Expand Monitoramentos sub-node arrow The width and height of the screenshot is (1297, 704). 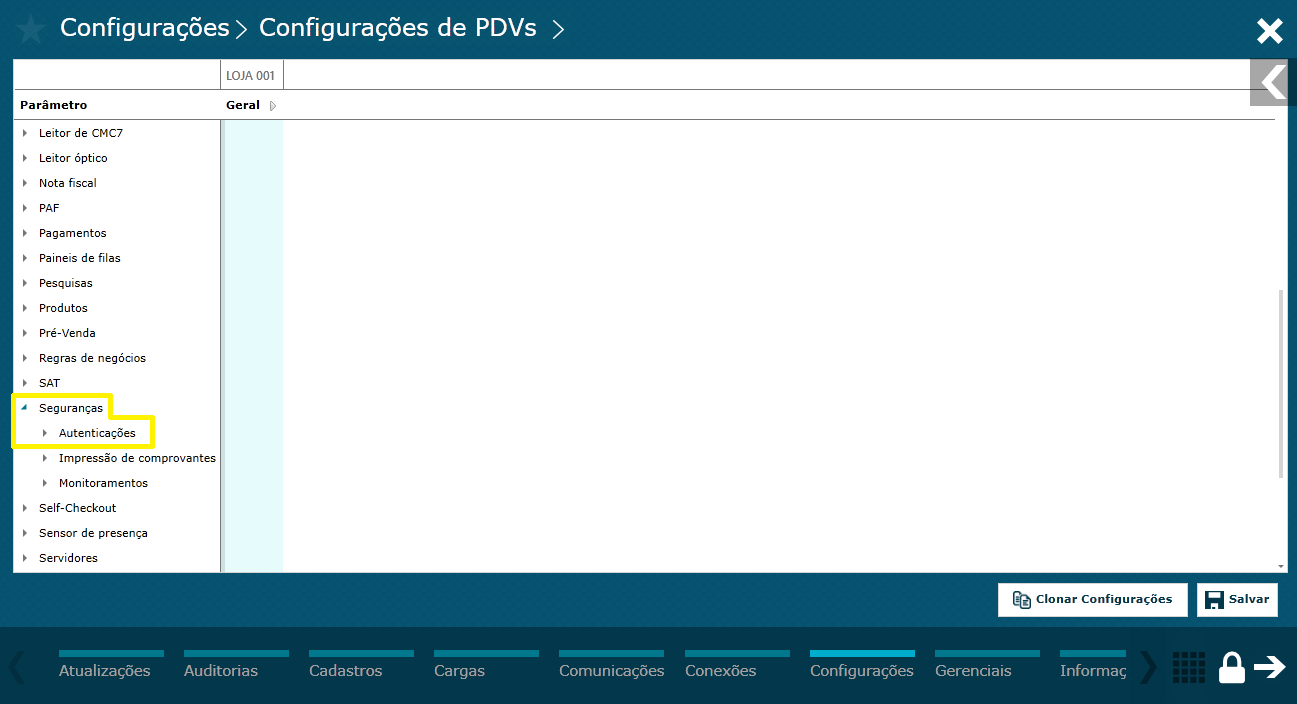click(x=45, y=483)
